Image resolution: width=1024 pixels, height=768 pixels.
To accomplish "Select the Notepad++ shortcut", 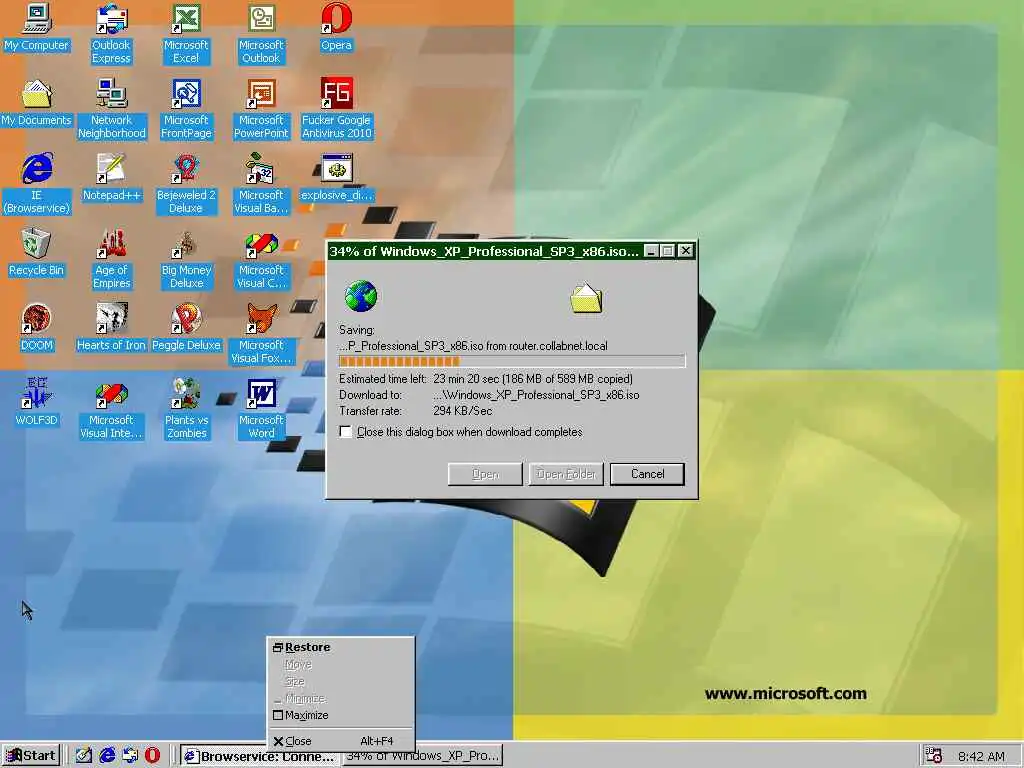I will click(111, 178).
